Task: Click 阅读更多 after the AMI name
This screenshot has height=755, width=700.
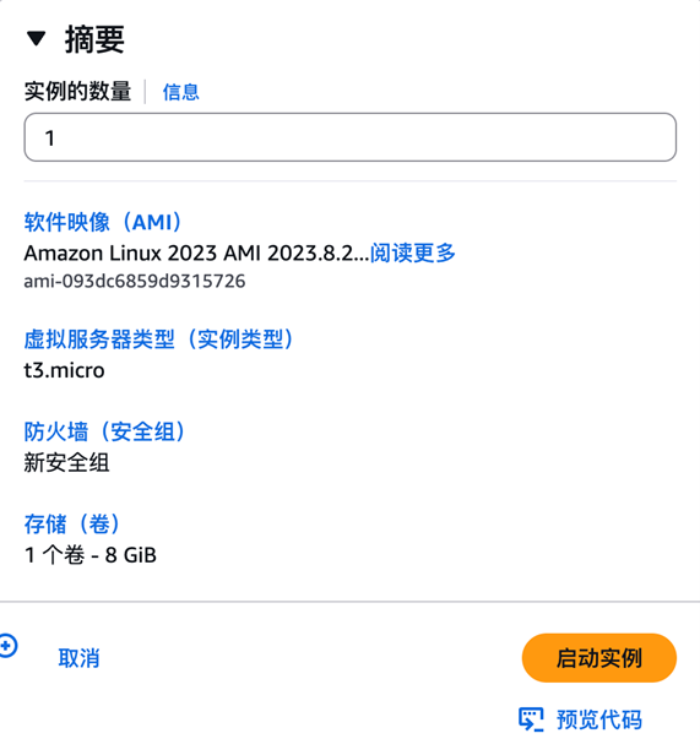Action: click(413, 253)
